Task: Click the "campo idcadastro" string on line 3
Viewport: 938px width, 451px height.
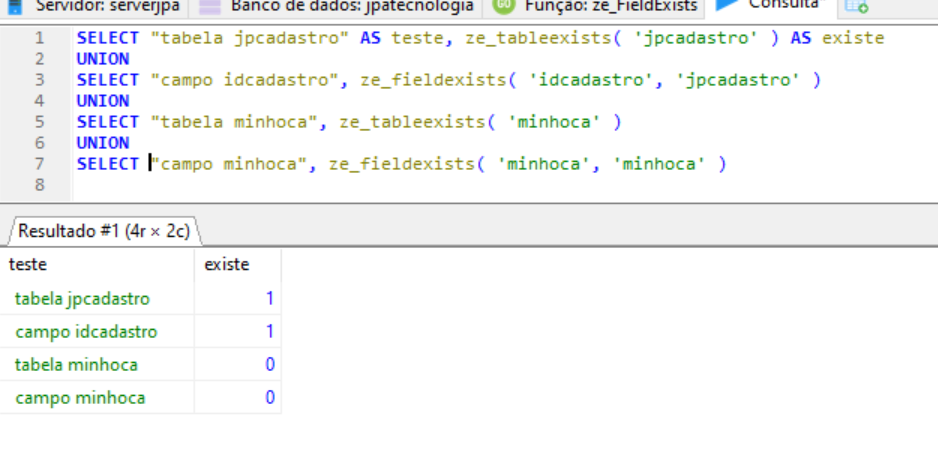Action: tap(244, 80)
